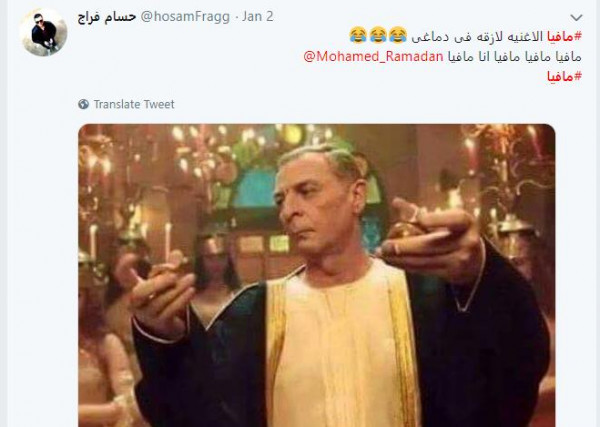The width and height of the screenshot is (600, 427).
Task: Click the display name حسام فراج
Action: tap(107, 17)
